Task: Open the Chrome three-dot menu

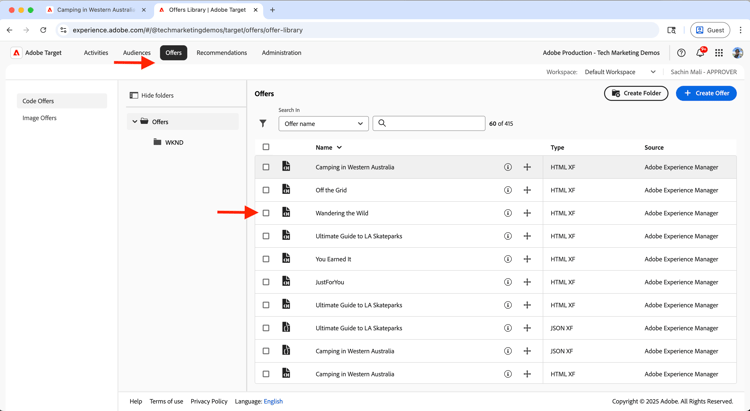Action: tap(740, 30)
